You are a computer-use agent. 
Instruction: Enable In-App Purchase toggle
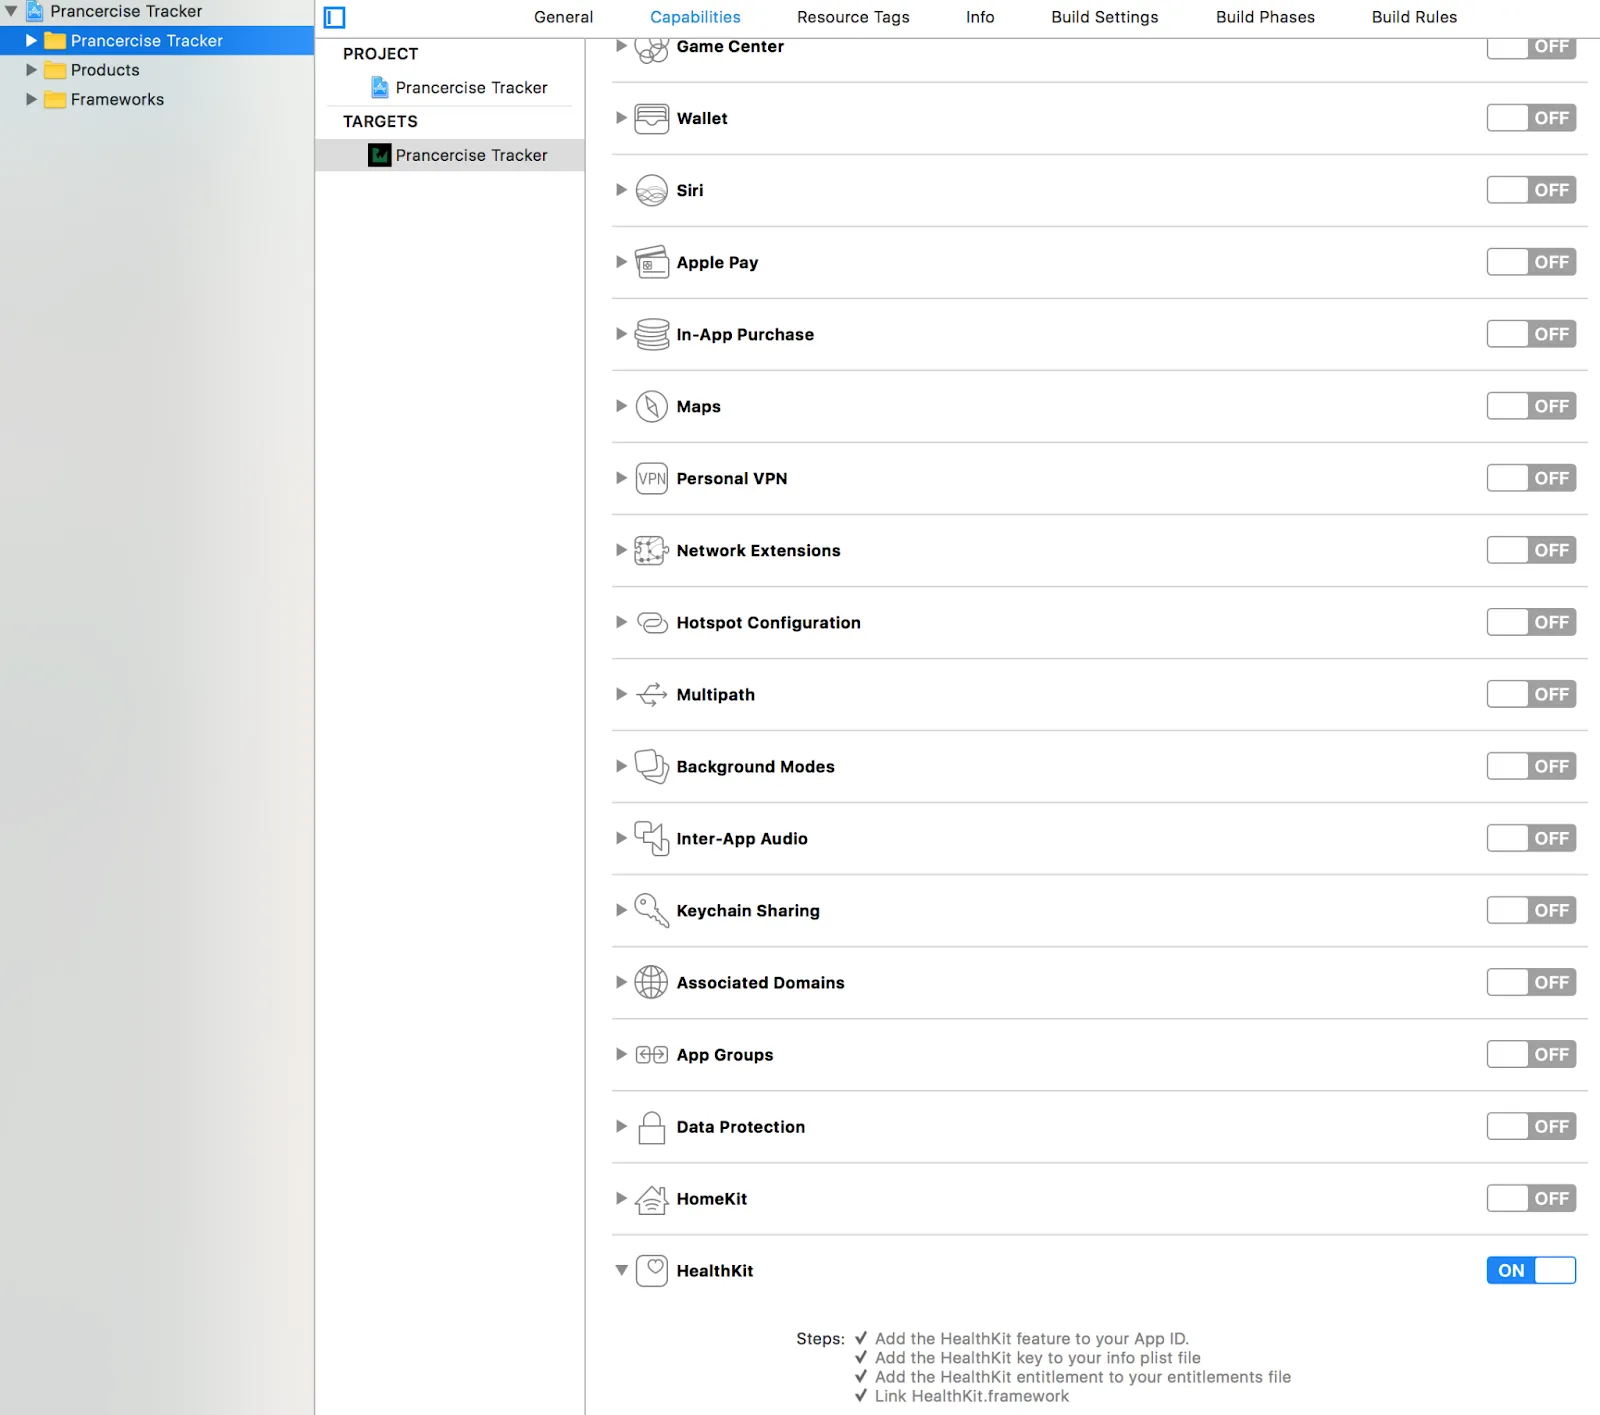[x=1531, y=334]
